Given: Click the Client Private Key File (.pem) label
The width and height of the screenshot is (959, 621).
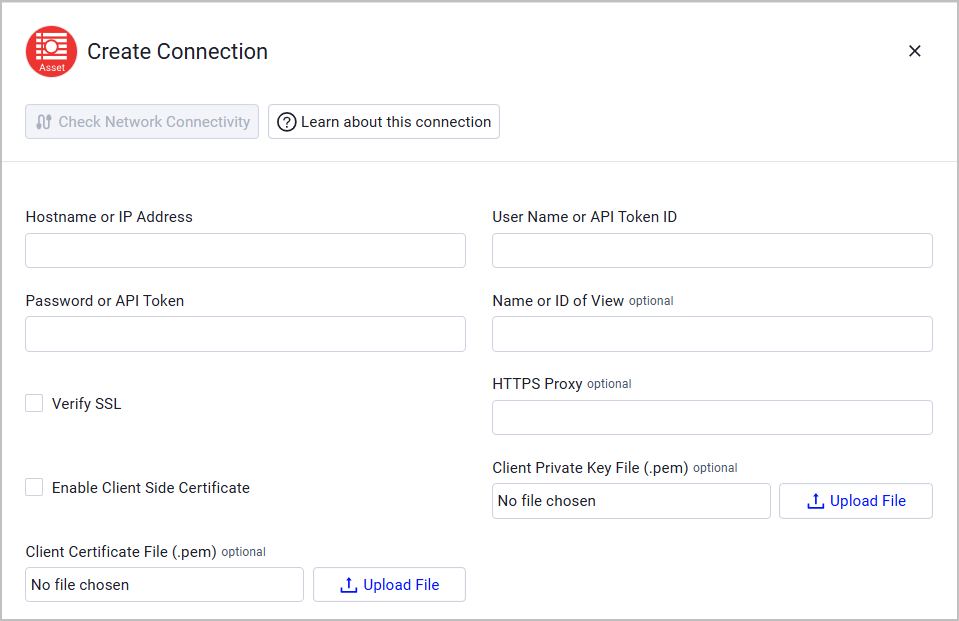Looking at the screenshot, I should (x=590, y=468).
